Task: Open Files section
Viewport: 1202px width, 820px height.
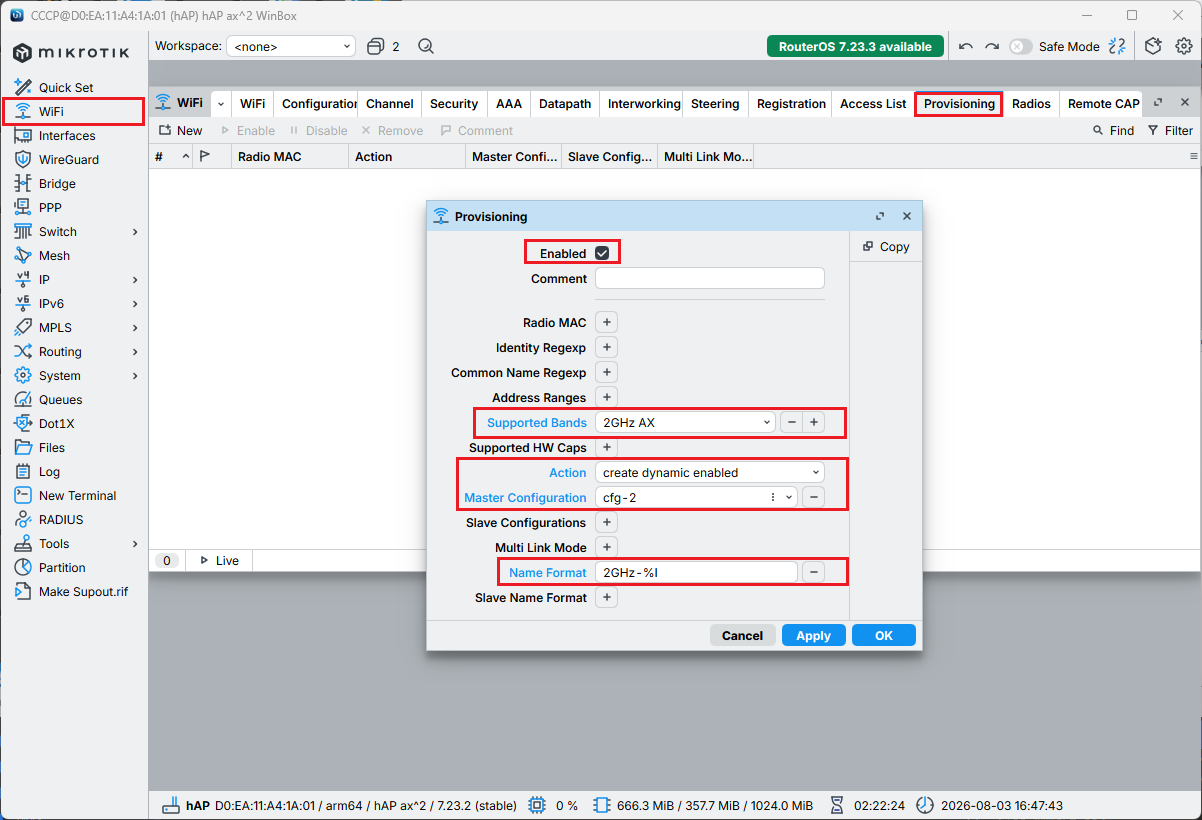Action: pyautogui.click(x=52, y=448)
